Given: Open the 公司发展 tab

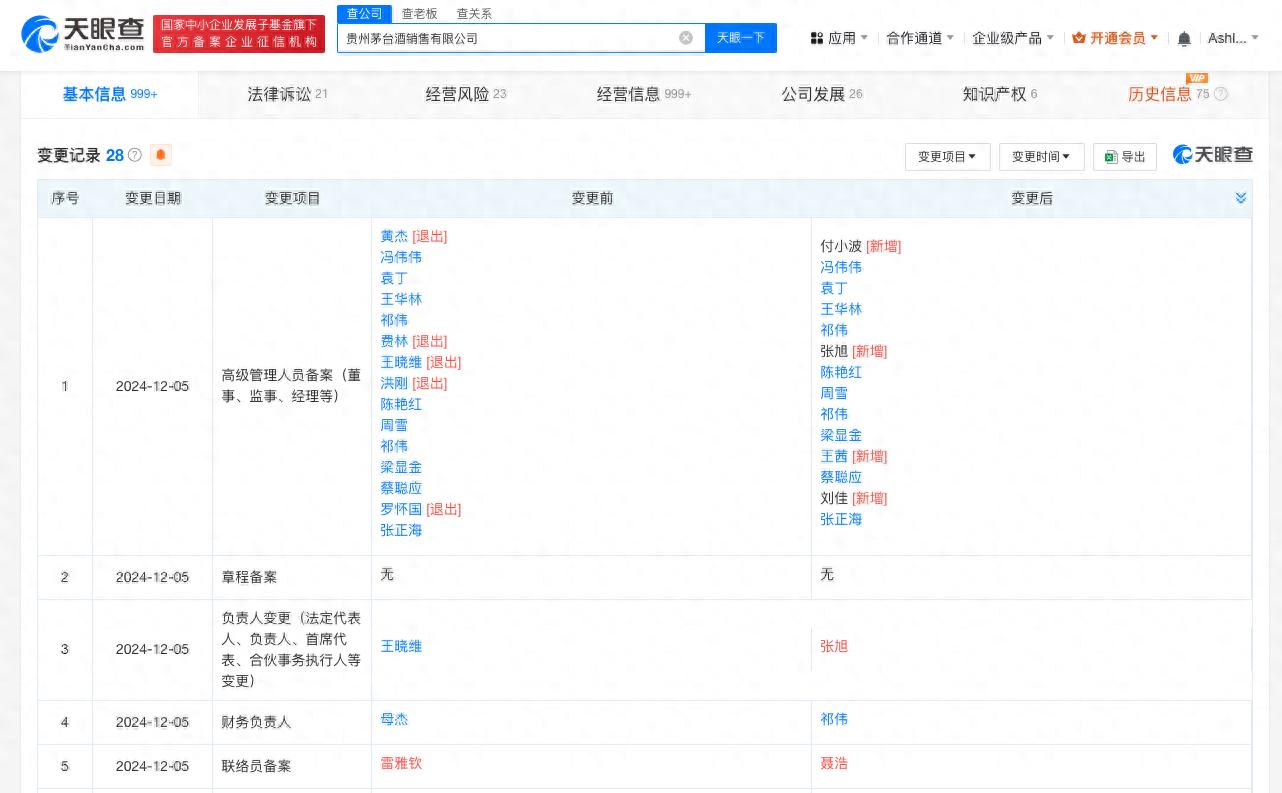Looking at the screenshot, I should pos(822,94).
